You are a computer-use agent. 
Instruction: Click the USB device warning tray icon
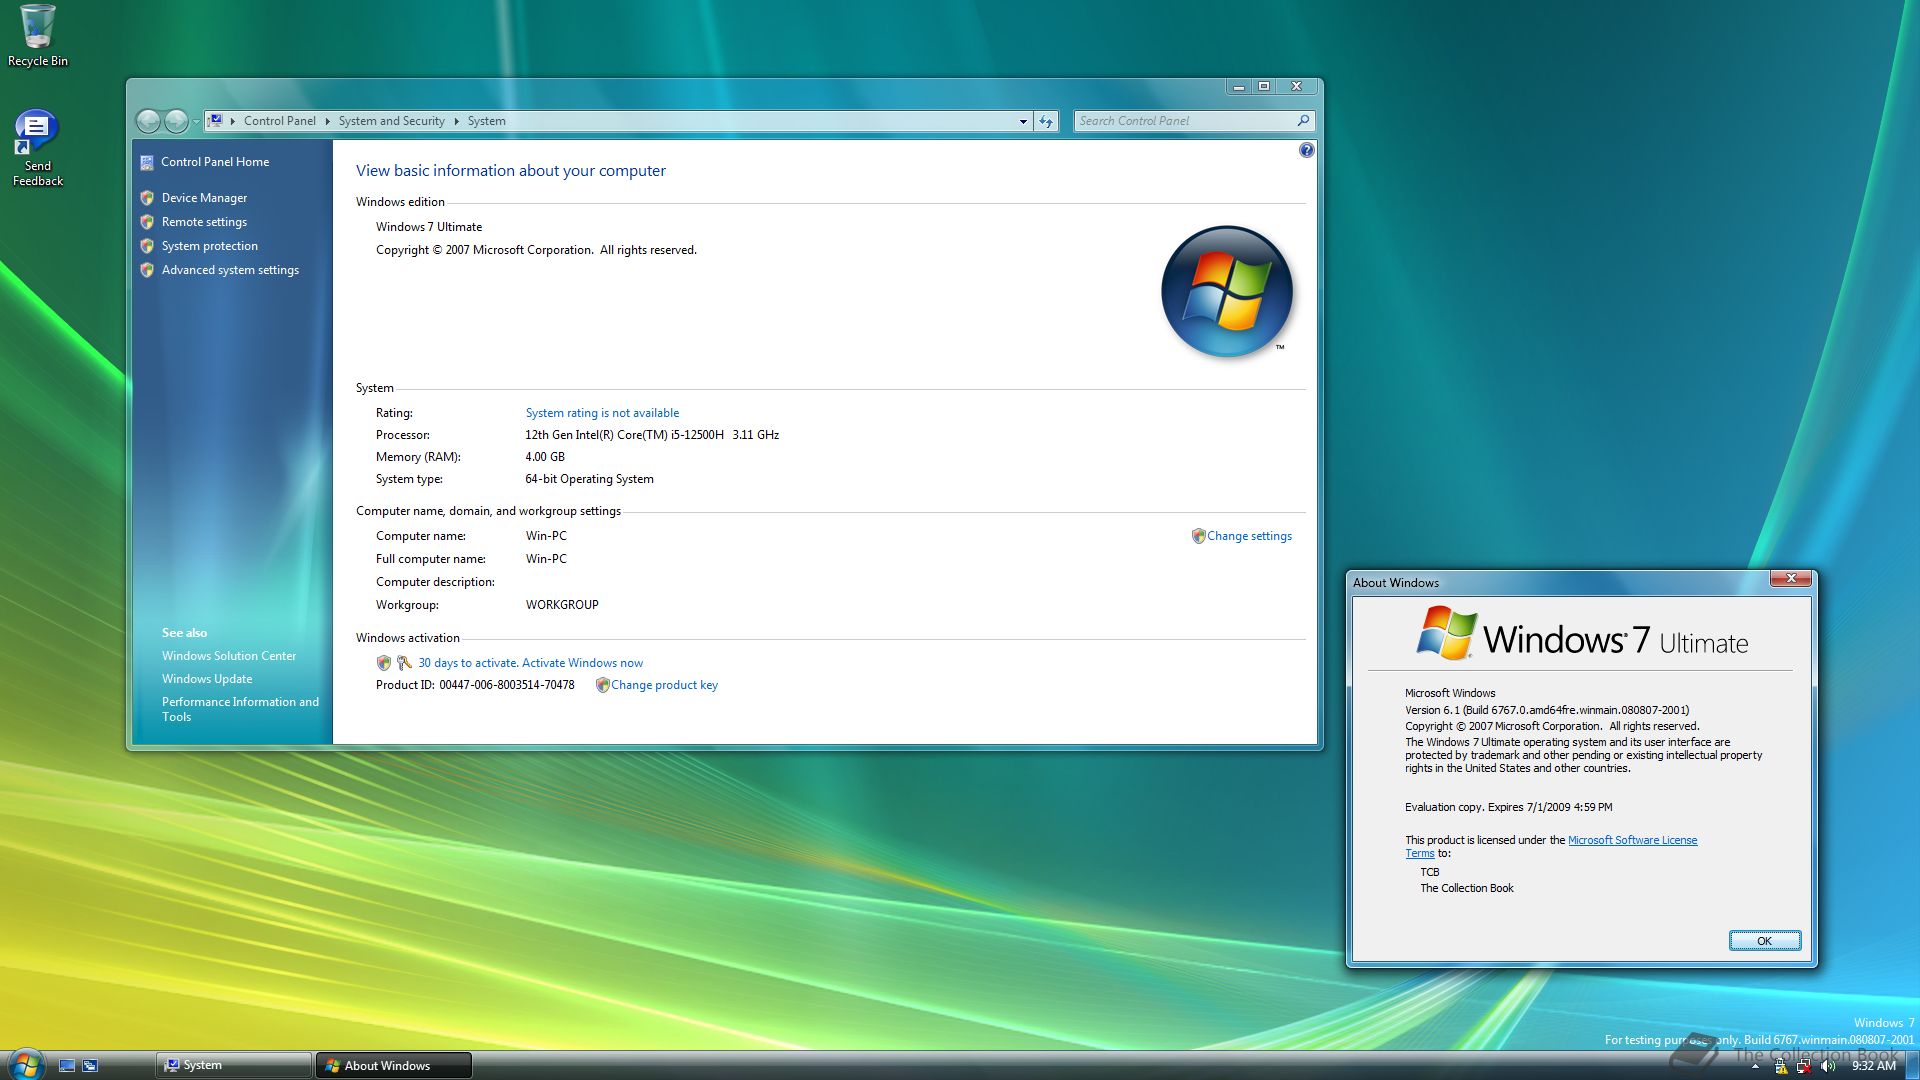point(1780,1067)
